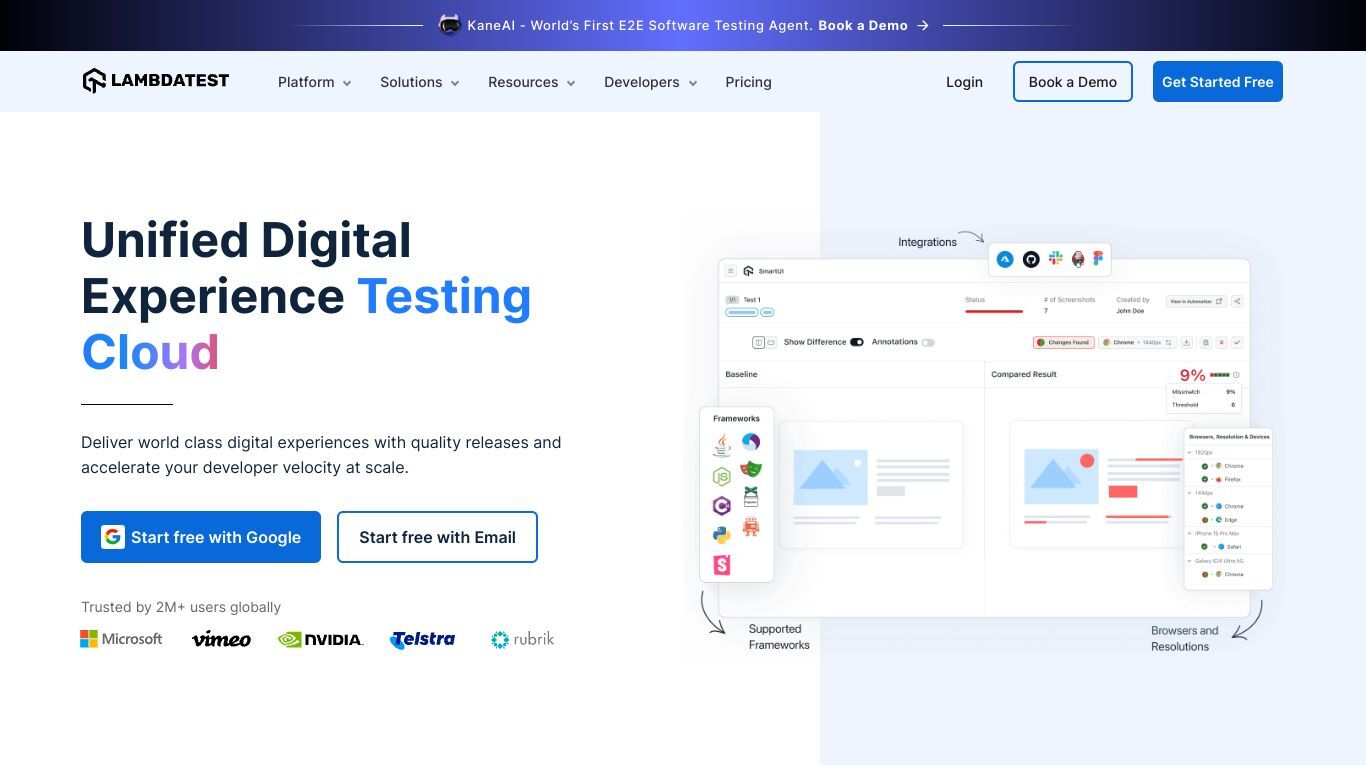The image size is (1366, 768).
Task: Click the mismatch percentage bar beside 9%
Action: coord(1220,375)
